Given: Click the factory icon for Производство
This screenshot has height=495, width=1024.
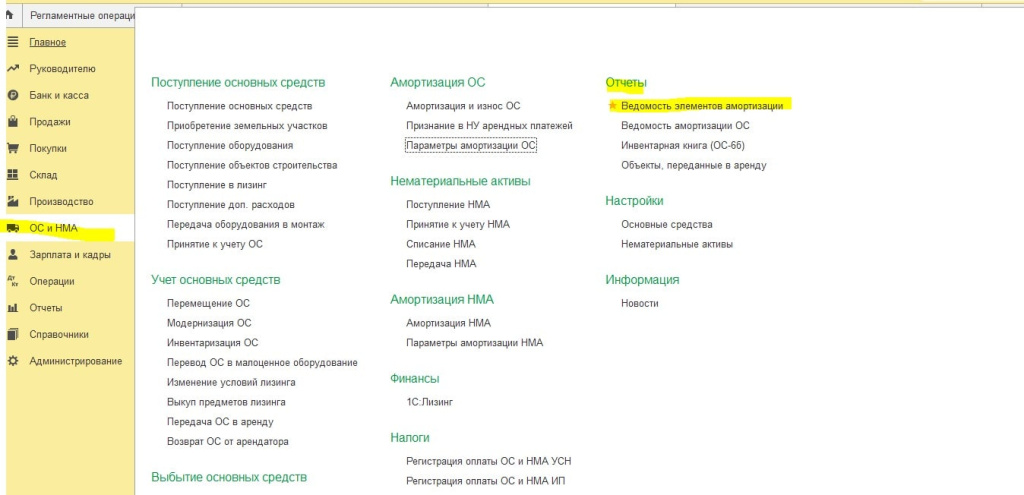Looking at the screenshot, I should (x=13, y=201).
